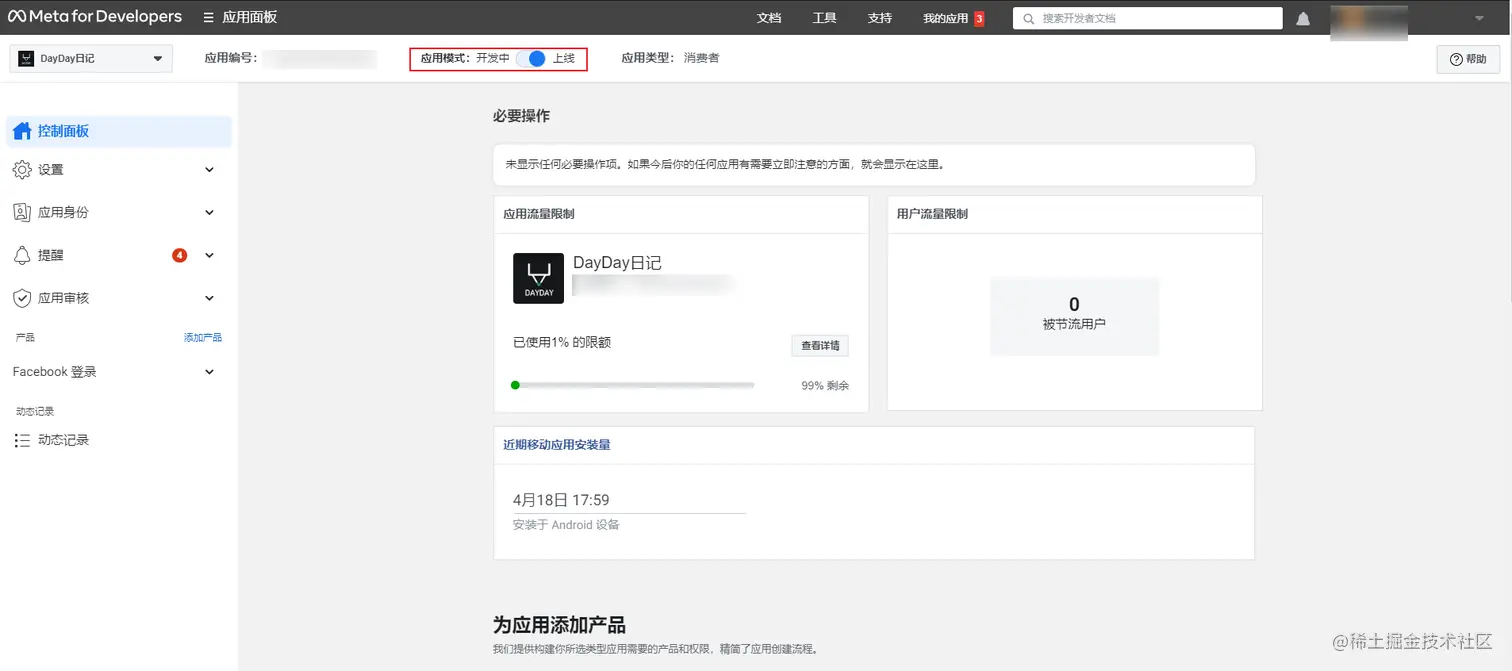Expand the 应用审核 sidebar section

point(209,298)
